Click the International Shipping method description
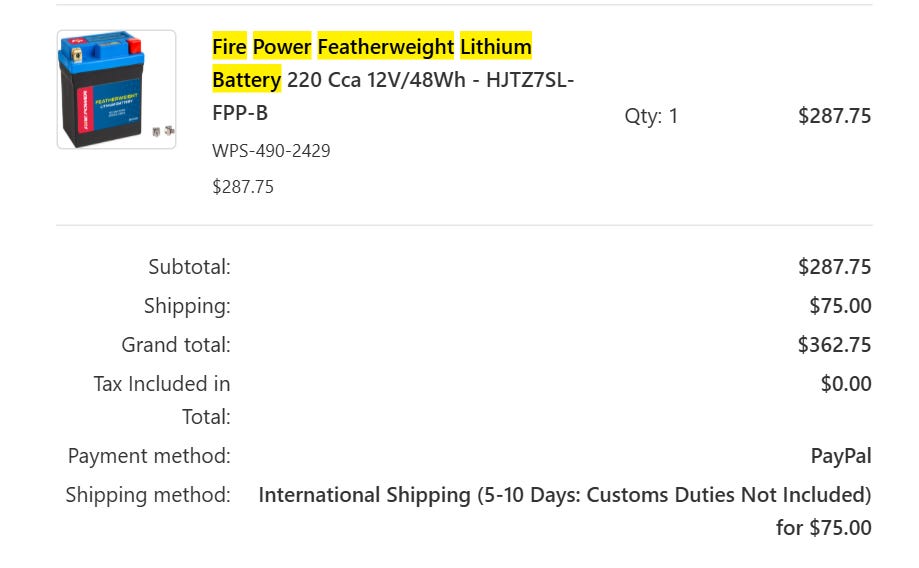 [x=564, y=495]
